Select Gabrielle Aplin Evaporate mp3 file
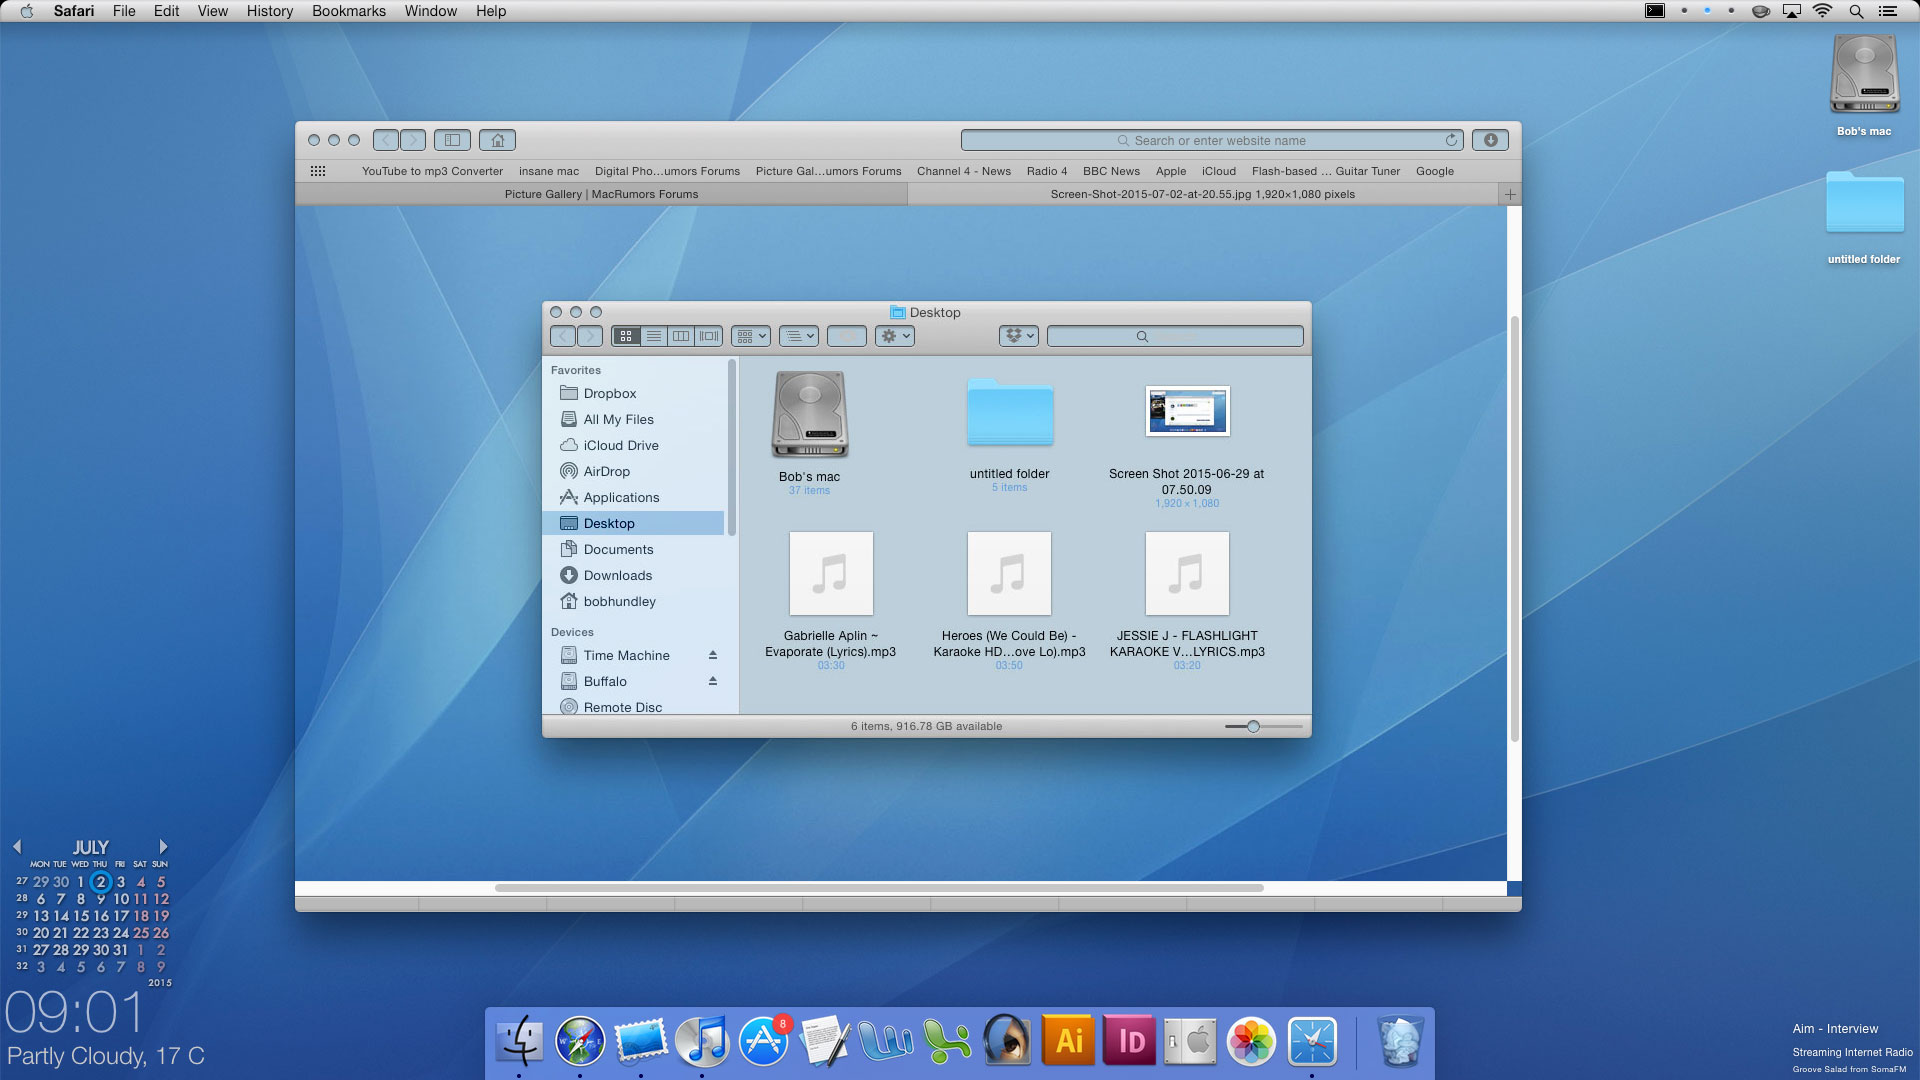The height and width of the screenshot is (1080, 1920). coord(831,574)
